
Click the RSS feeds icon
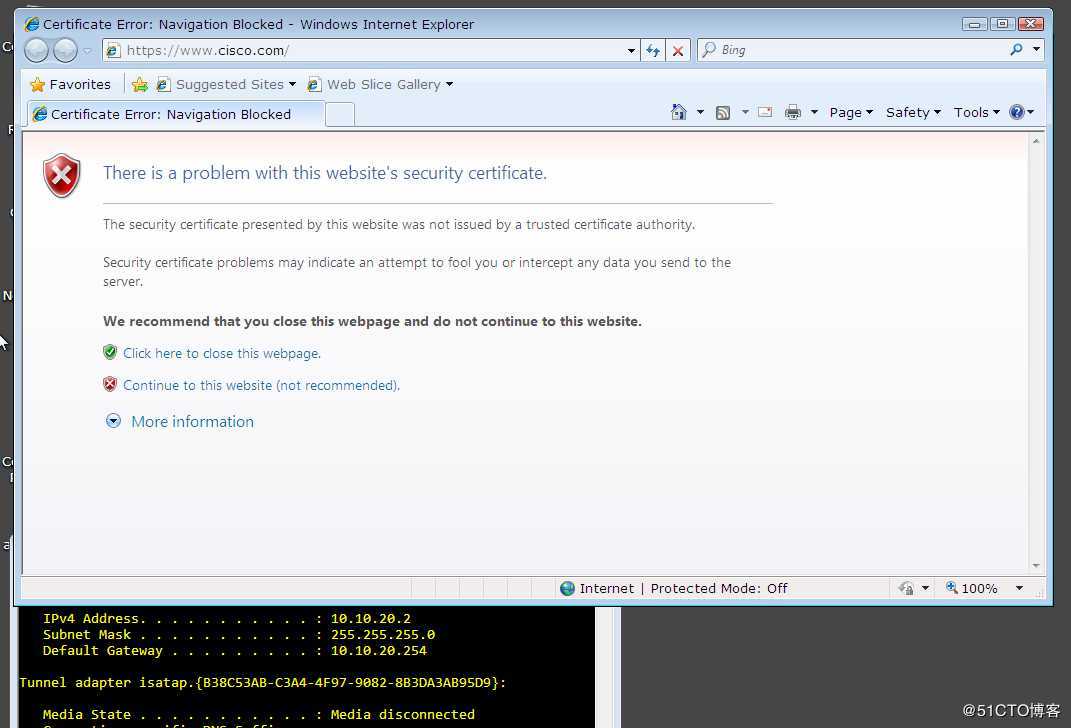[723, 113]
